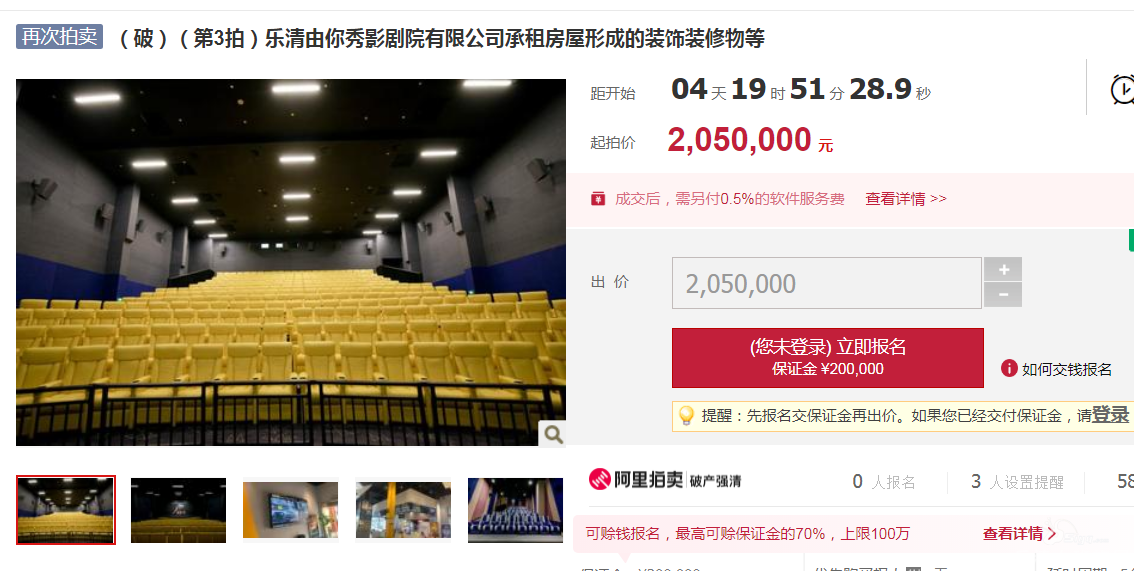Click the 登录 login link in reminder
Viewport: 1134px width, 571px height.
coord(1110,415)
